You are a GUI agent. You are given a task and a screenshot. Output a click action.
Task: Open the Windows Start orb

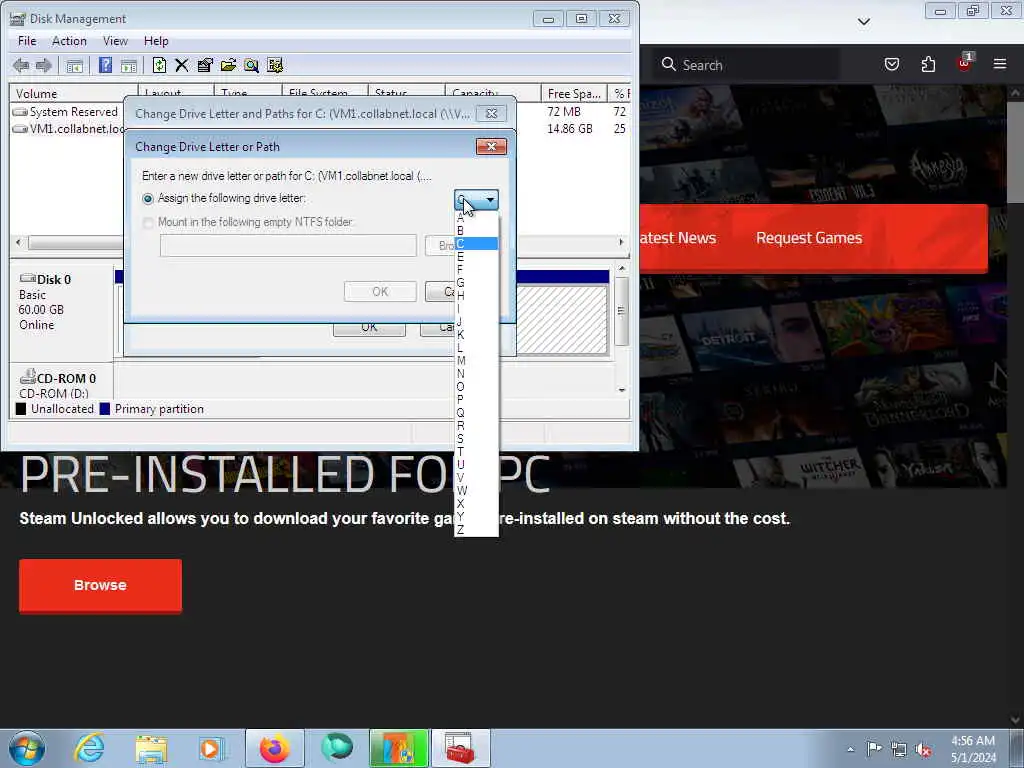27,748
